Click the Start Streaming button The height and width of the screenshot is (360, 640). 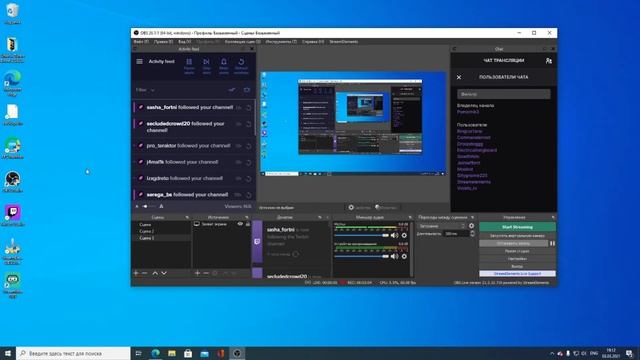tap(517, 227)
